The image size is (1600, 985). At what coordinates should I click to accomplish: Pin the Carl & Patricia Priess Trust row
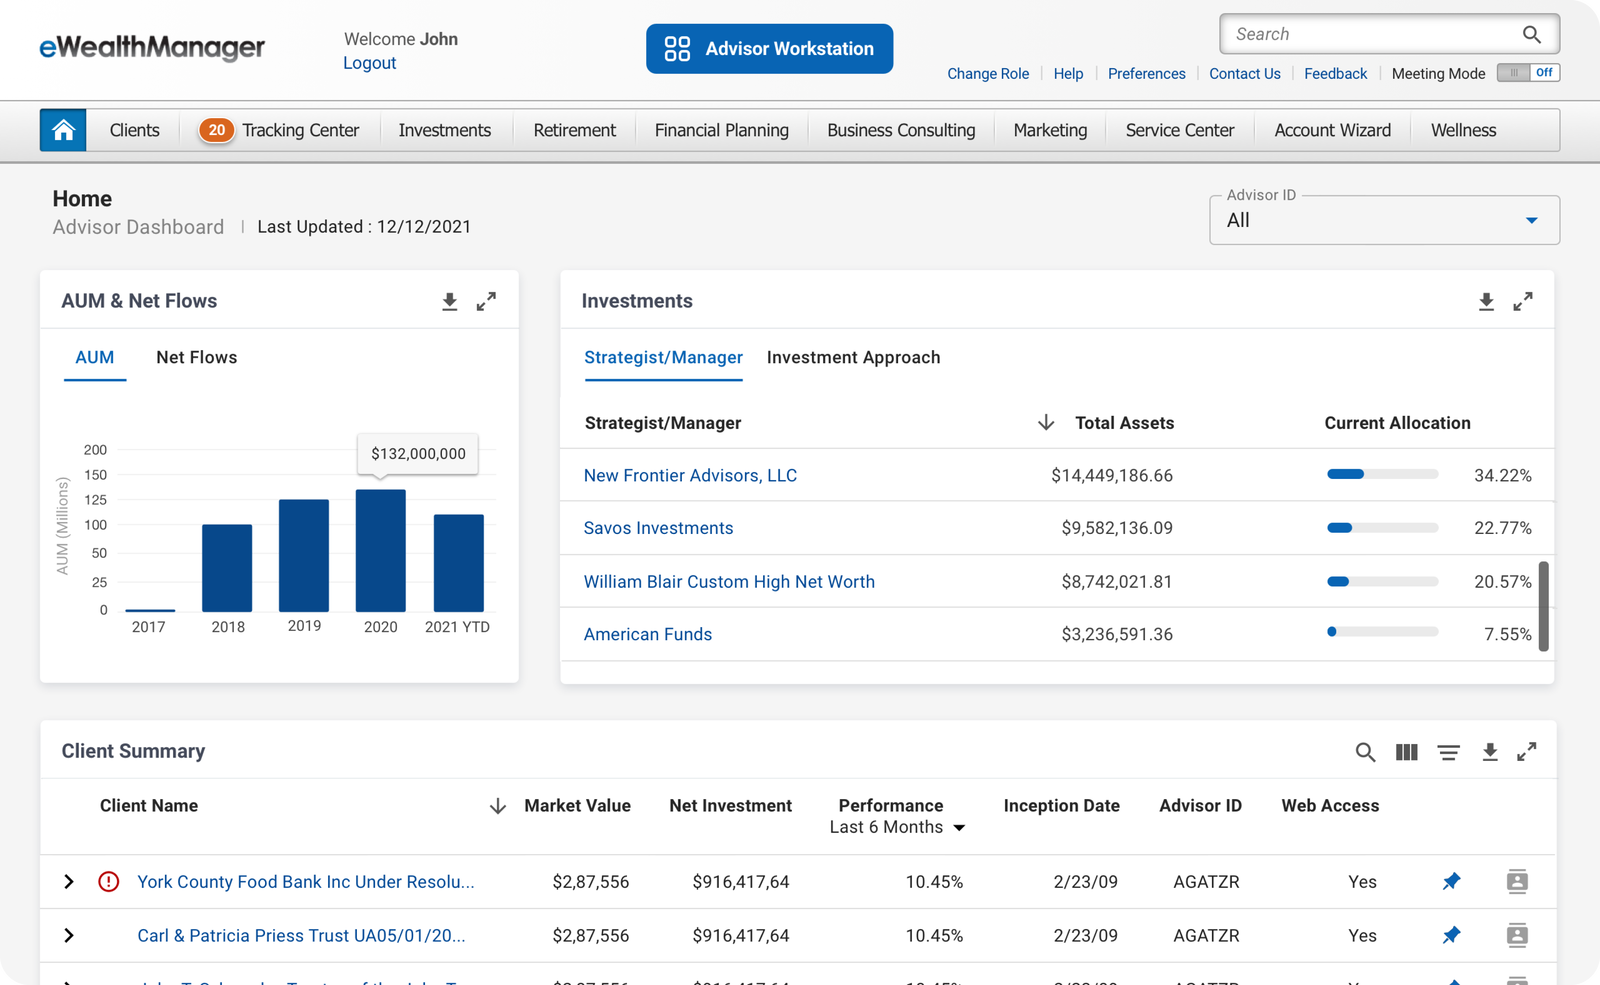point(1452,935)
